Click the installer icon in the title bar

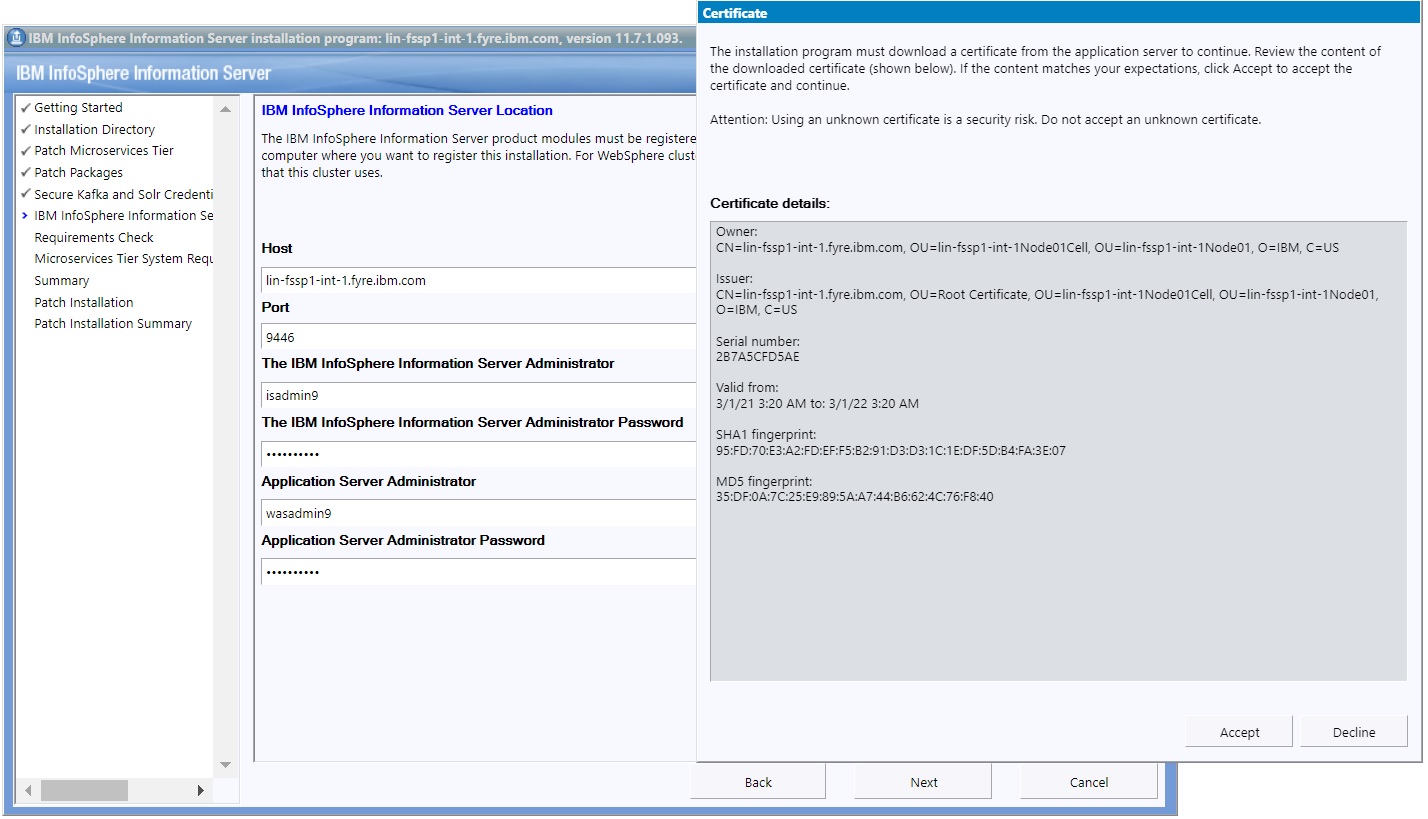point(16,38)
